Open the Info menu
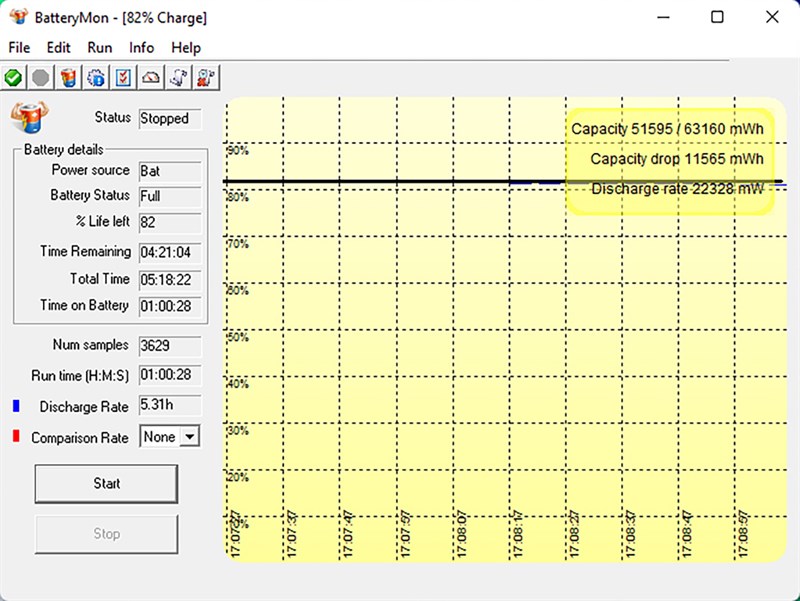Screen dimensions: 800x601 [142, 47]
